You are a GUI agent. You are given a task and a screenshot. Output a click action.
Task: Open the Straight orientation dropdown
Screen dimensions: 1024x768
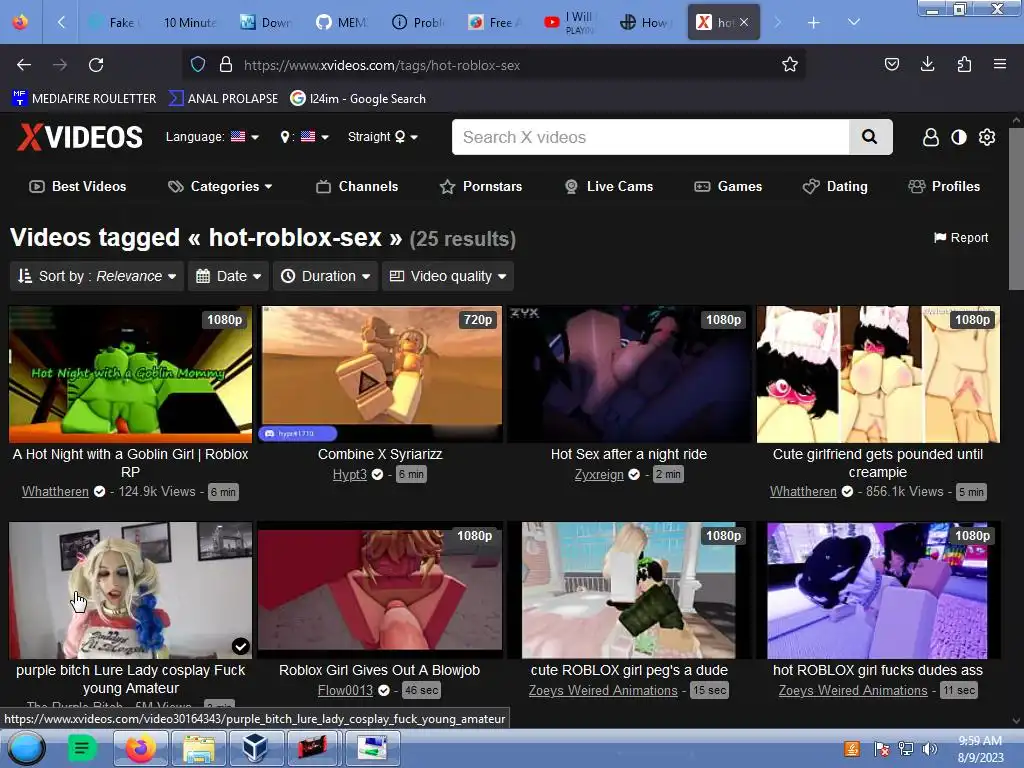tap(383, 136)
